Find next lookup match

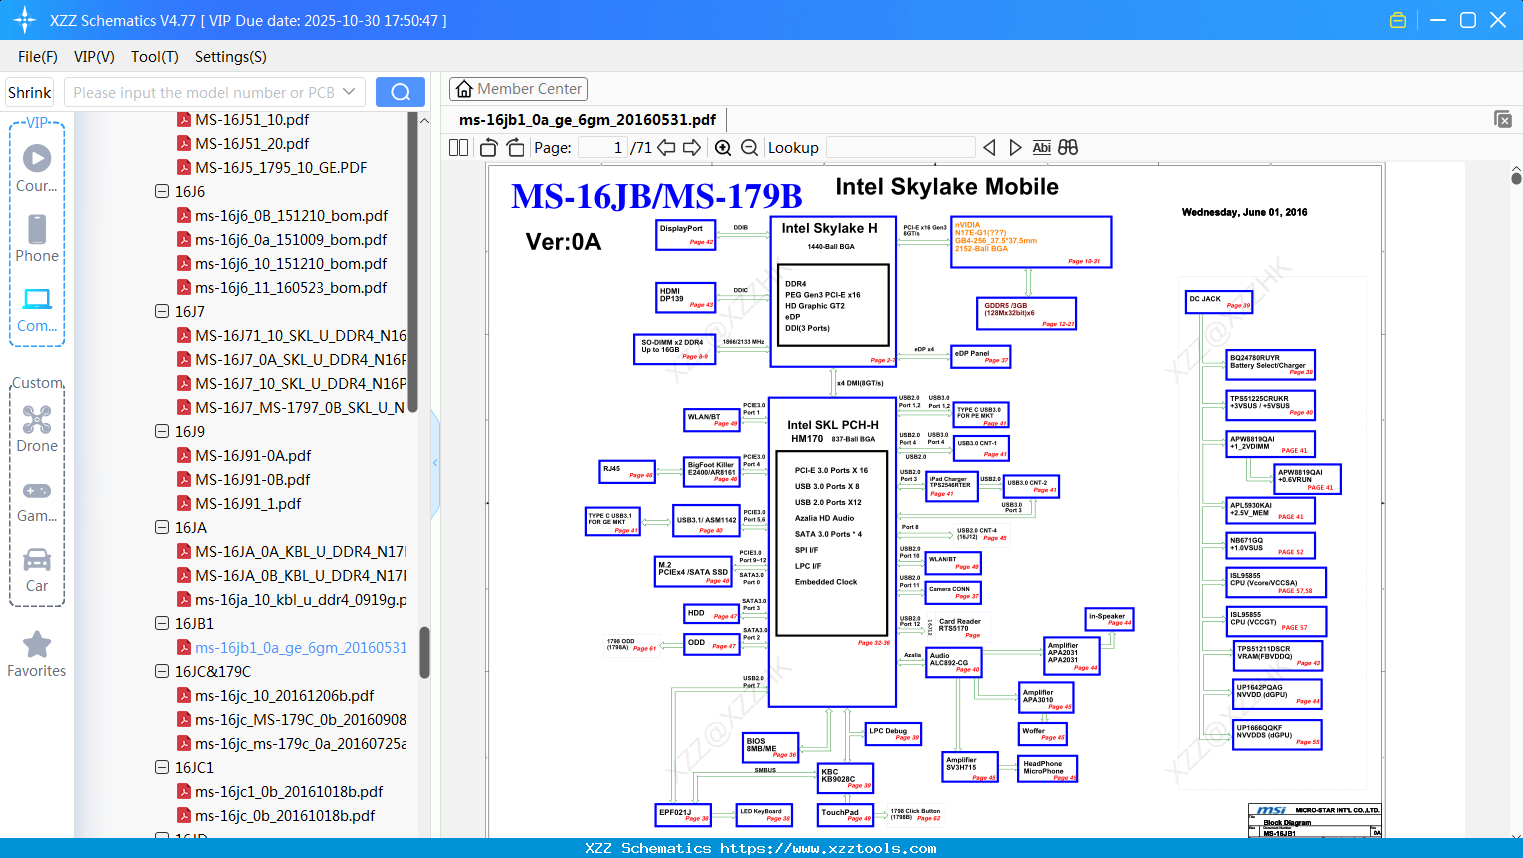1015,148
